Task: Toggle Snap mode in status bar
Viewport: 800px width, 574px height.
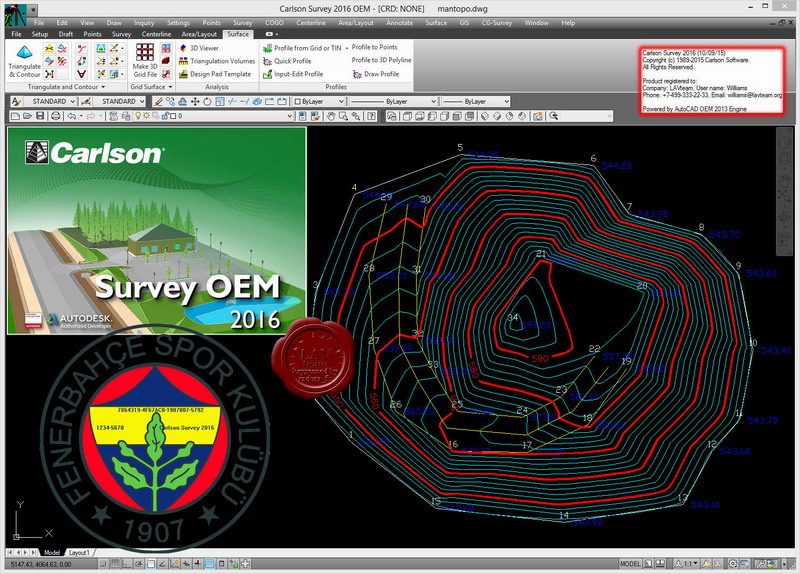Action: tap(104, 564)
